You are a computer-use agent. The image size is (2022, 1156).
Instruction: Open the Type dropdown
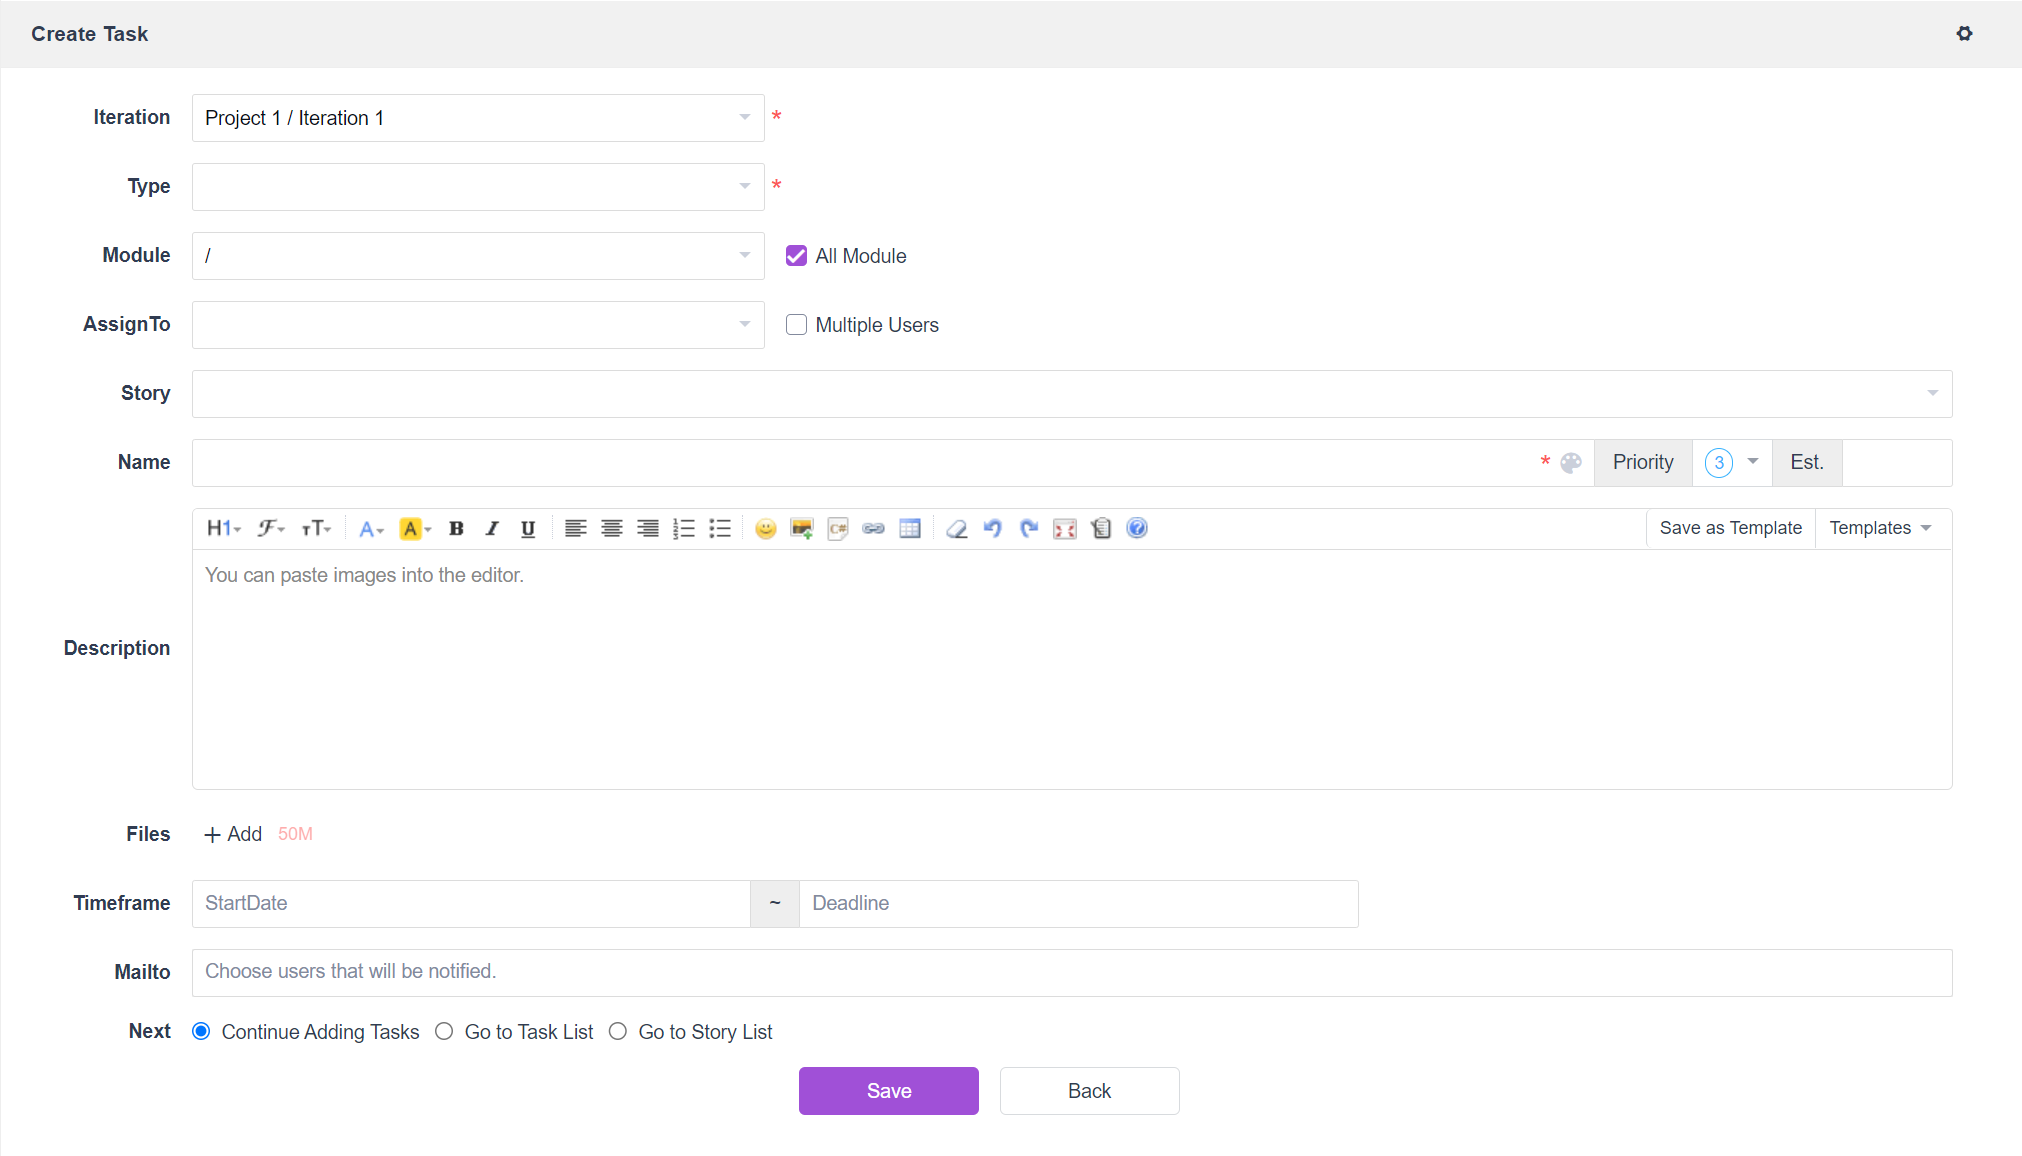(477, 187)
